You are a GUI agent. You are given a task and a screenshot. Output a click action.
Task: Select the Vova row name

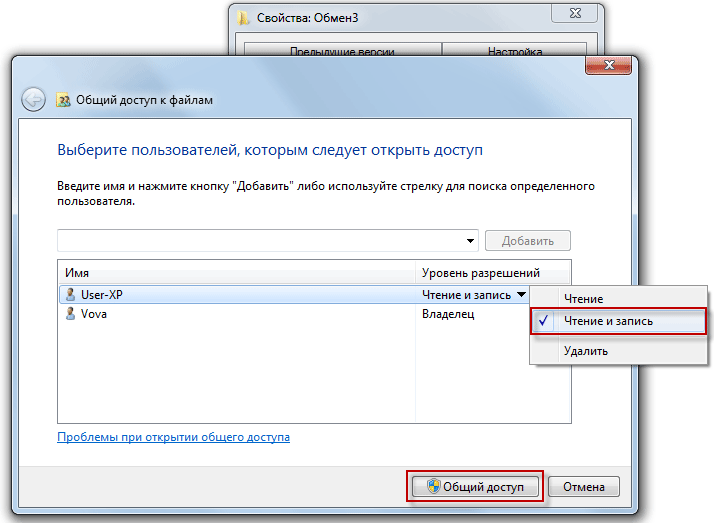pos(94,314)
